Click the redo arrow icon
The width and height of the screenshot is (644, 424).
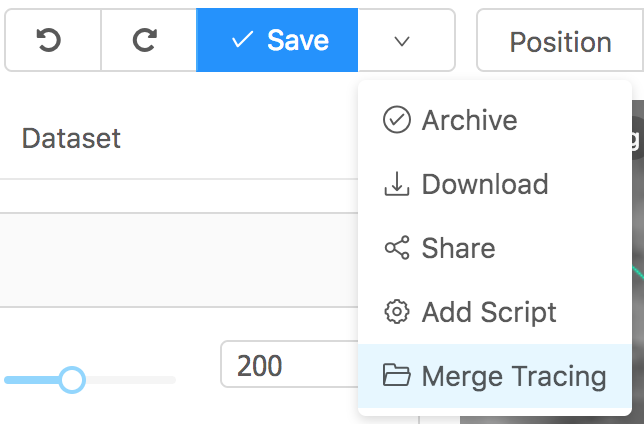[145, 40]
